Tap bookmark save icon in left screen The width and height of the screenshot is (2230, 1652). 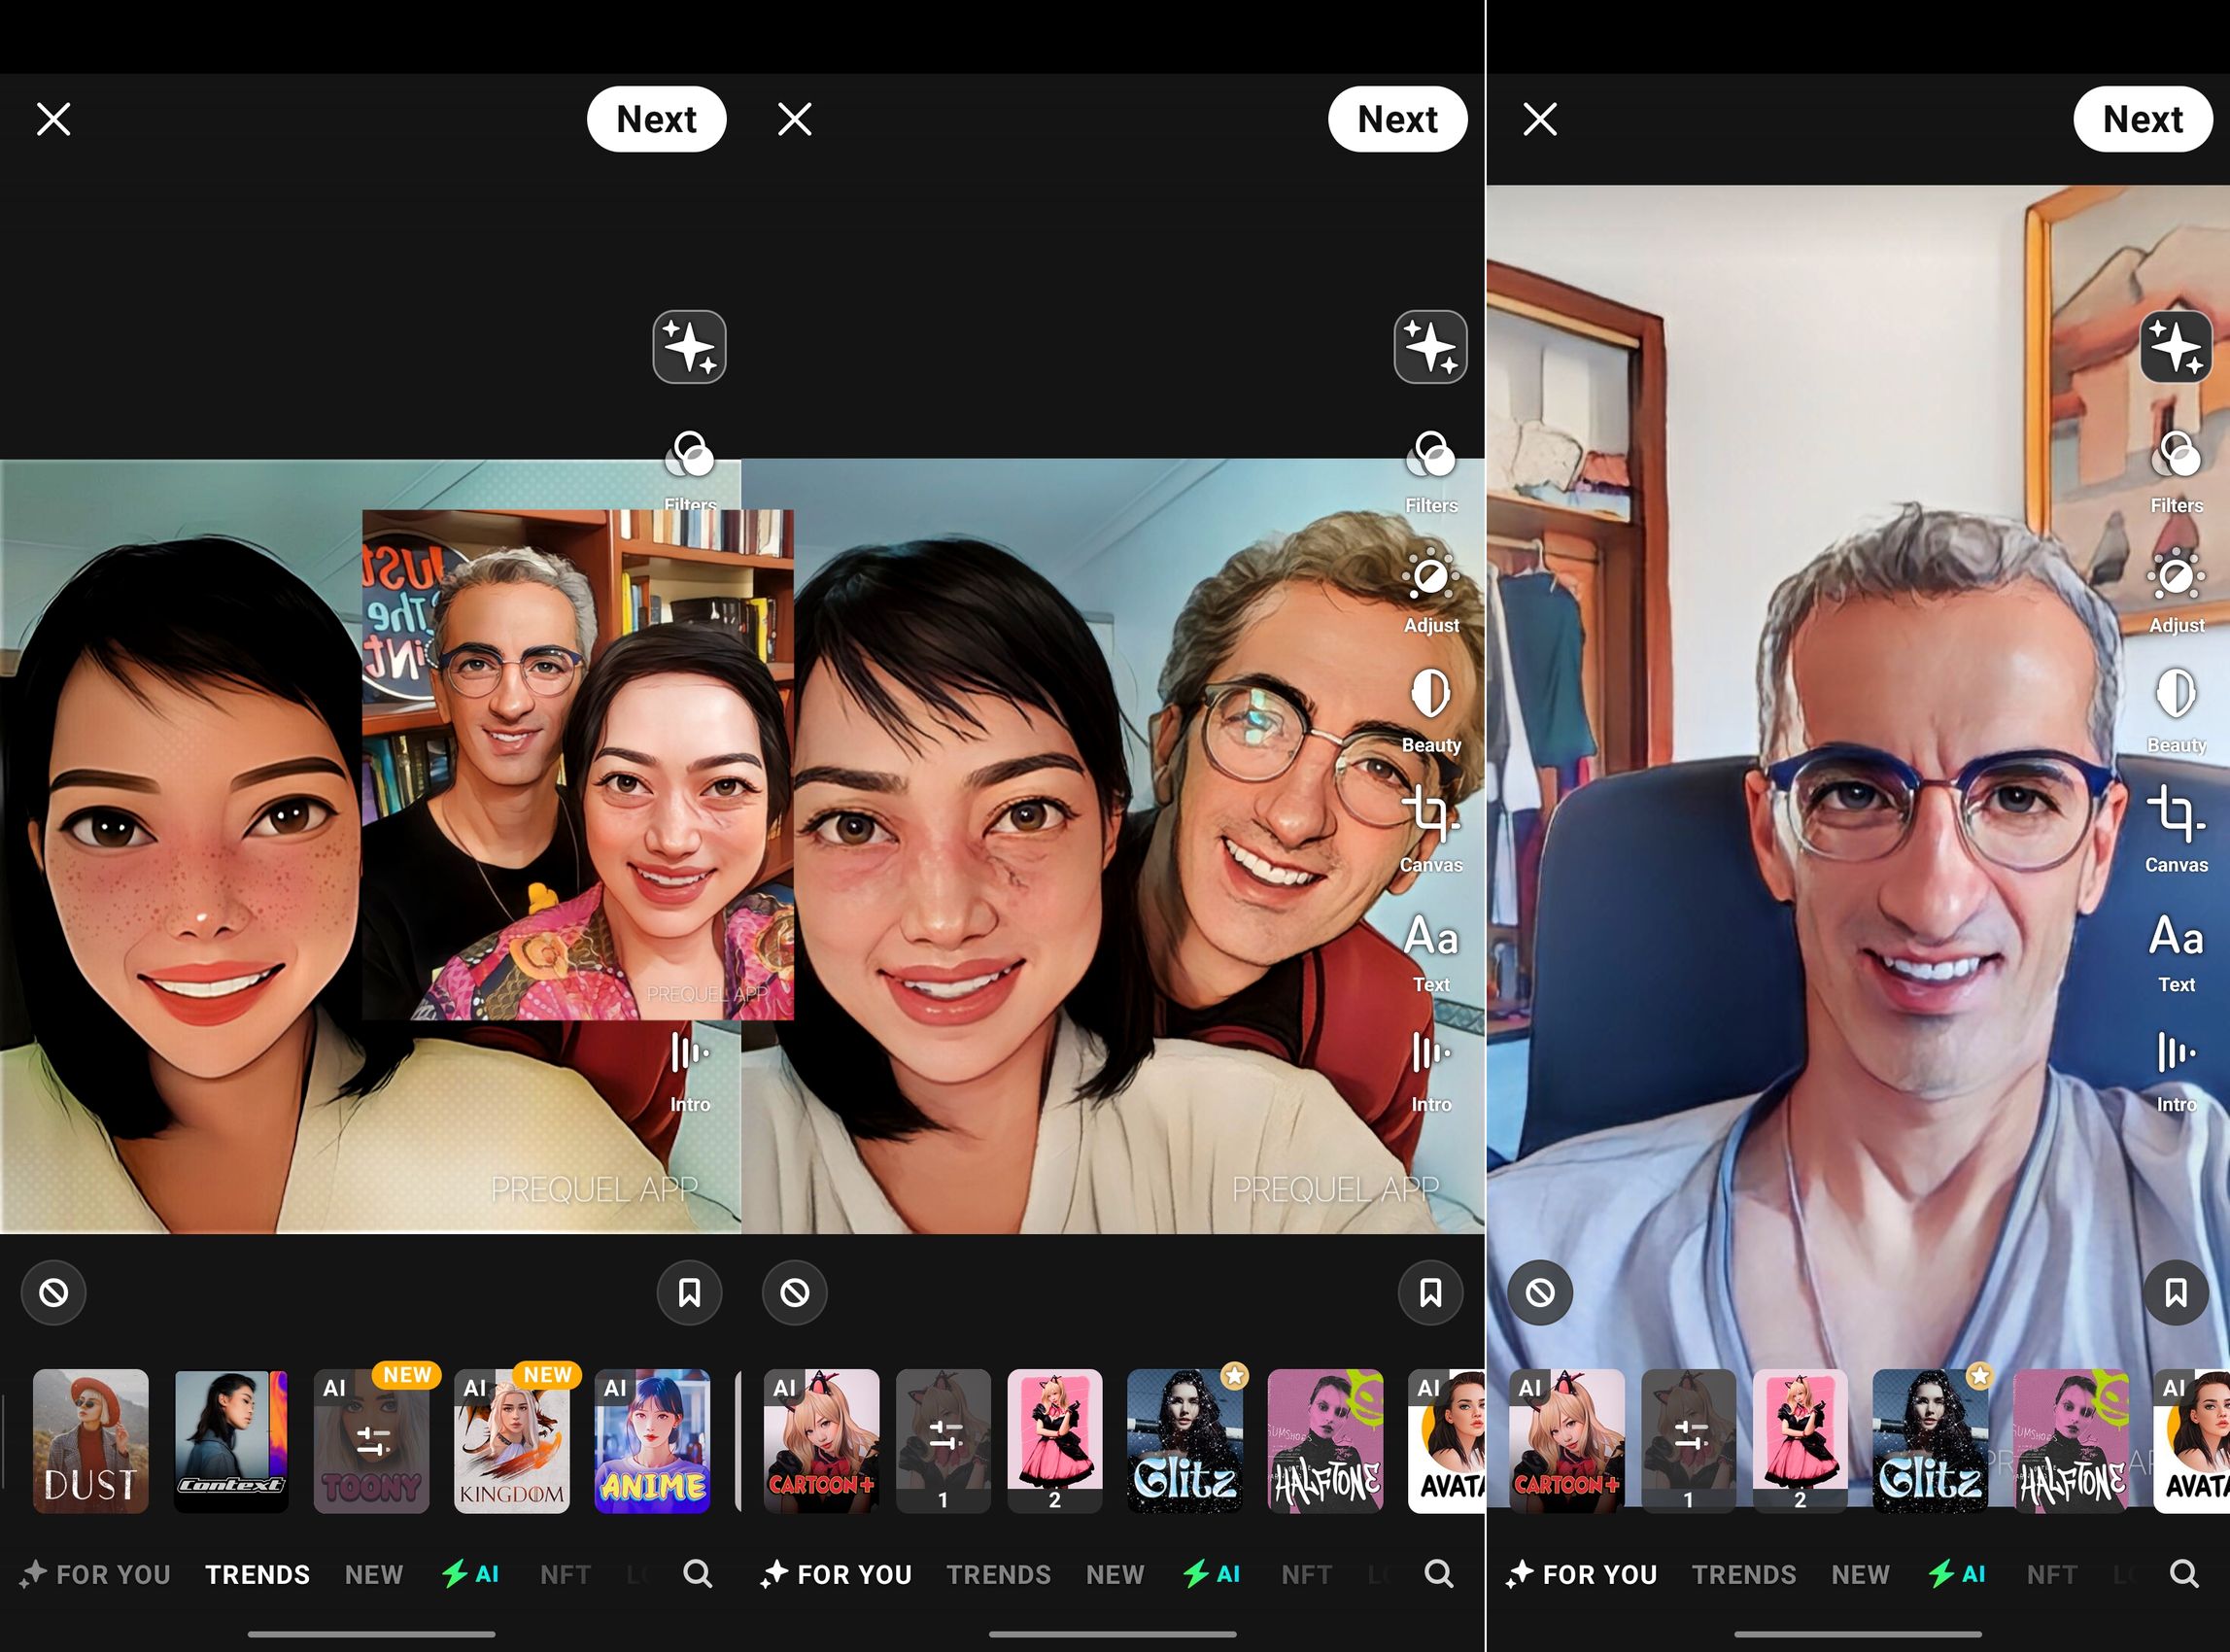689,1293
